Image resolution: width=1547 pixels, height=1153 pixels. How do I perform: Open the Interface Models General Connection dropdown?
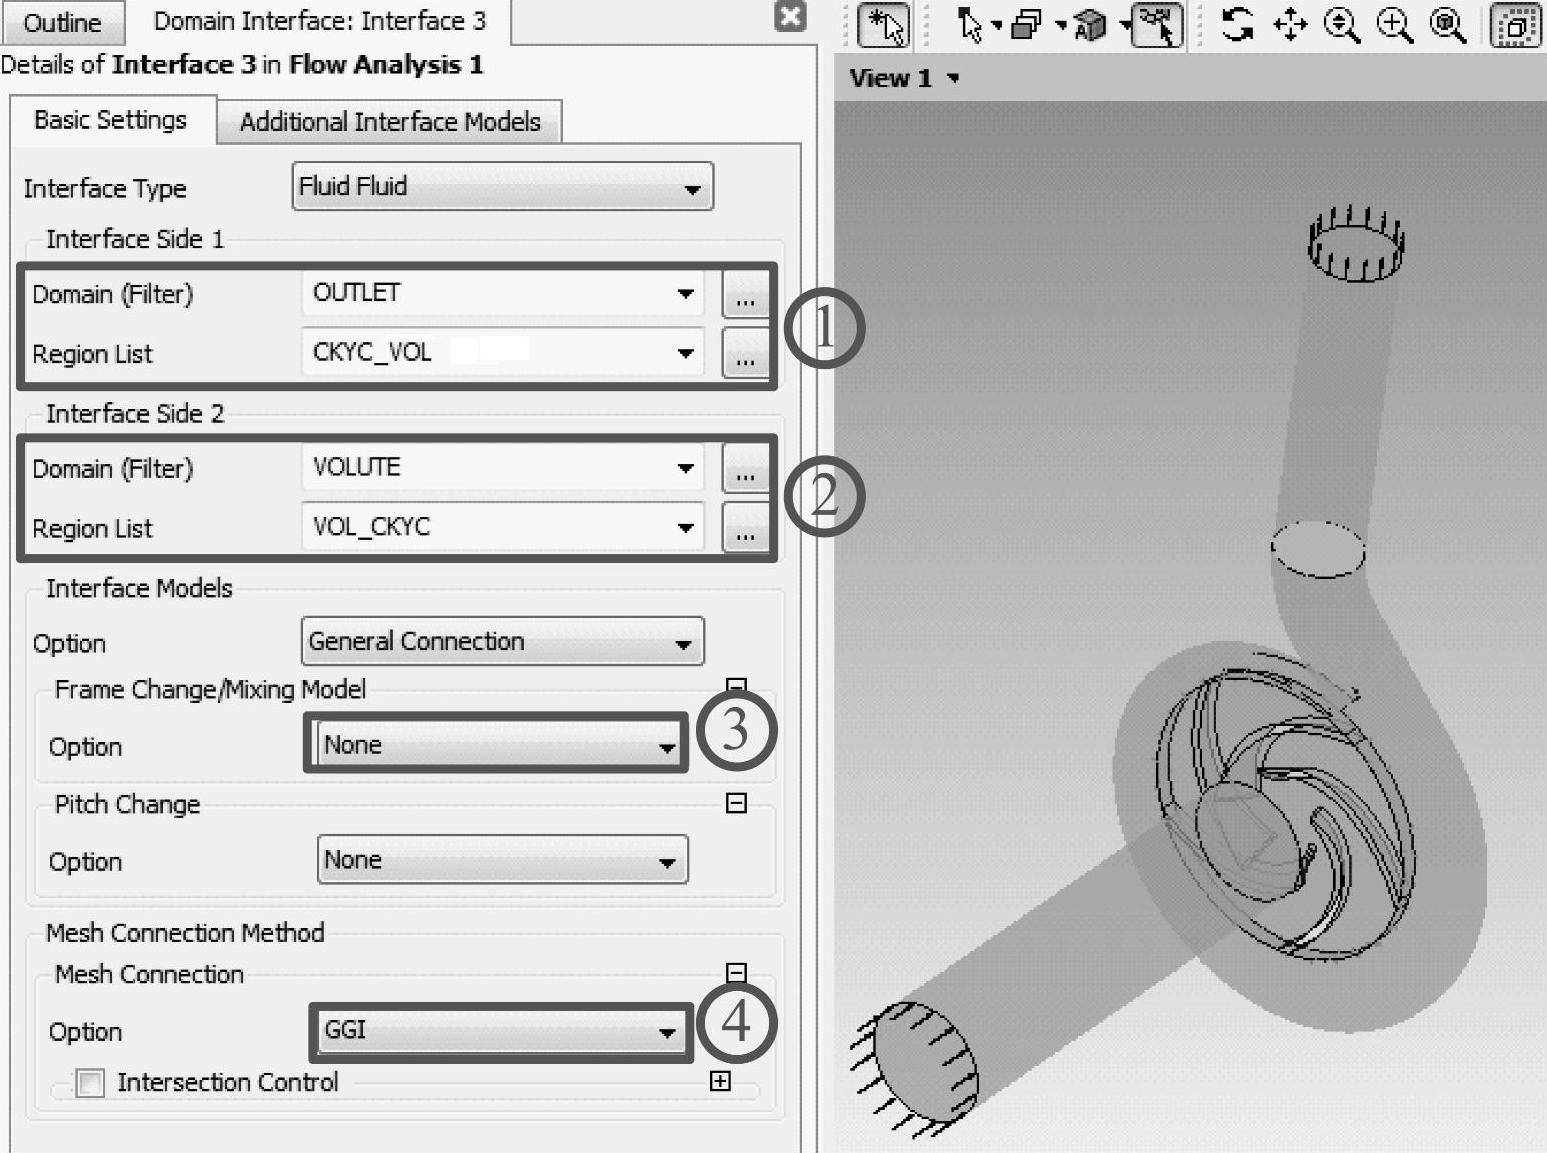[x=503, y=642]
